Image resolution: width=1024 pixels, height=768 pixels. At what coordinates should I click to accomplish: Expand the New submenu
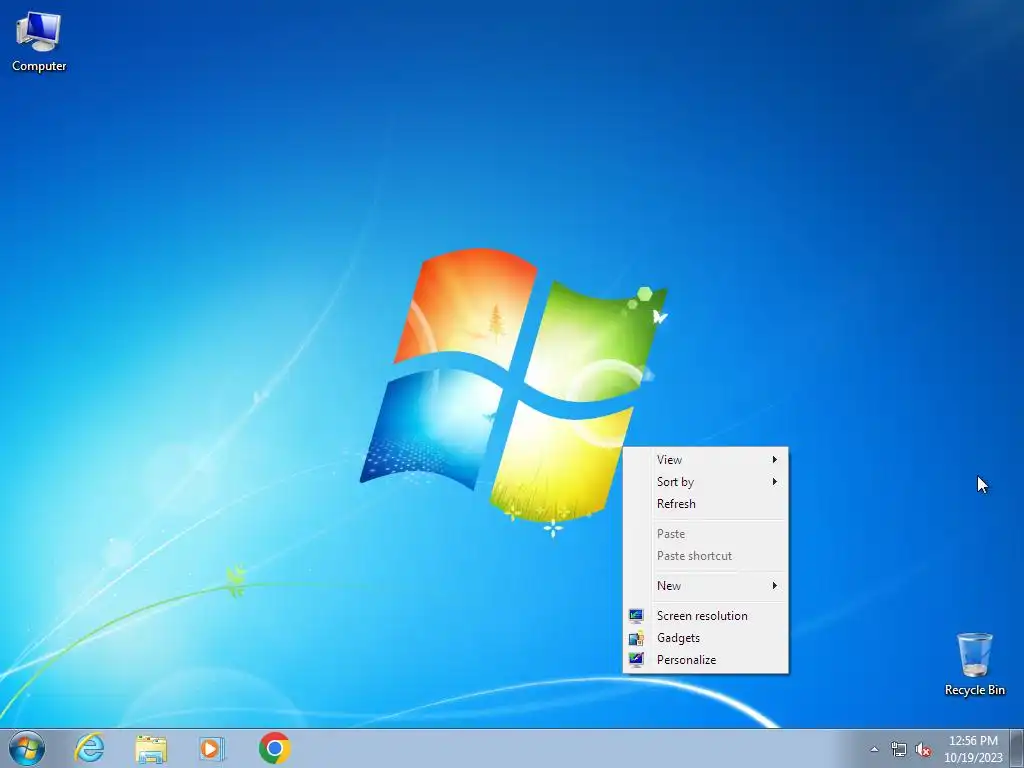tap(705, 586)
